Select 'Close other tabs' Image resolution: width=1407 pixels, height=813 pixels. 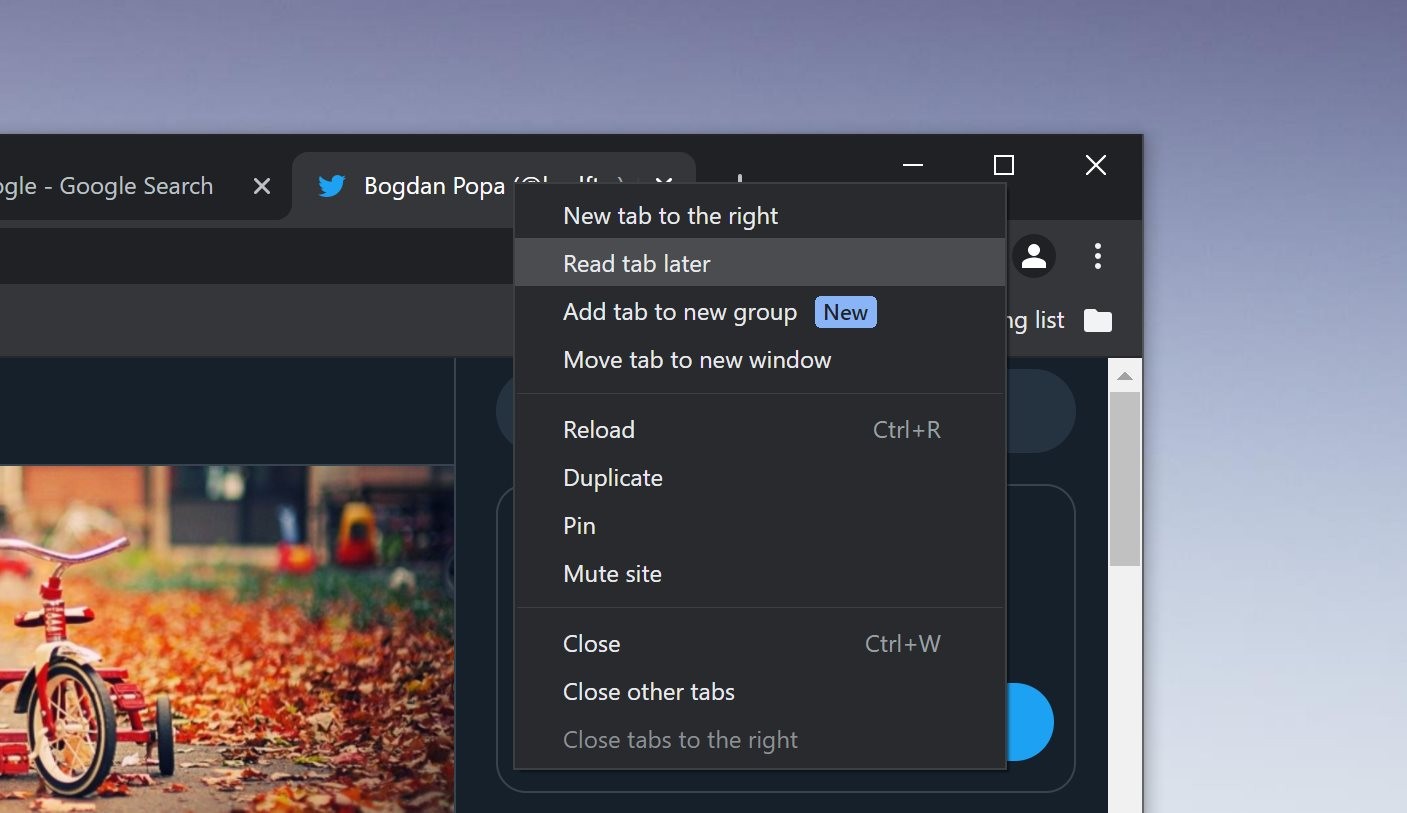648,691
